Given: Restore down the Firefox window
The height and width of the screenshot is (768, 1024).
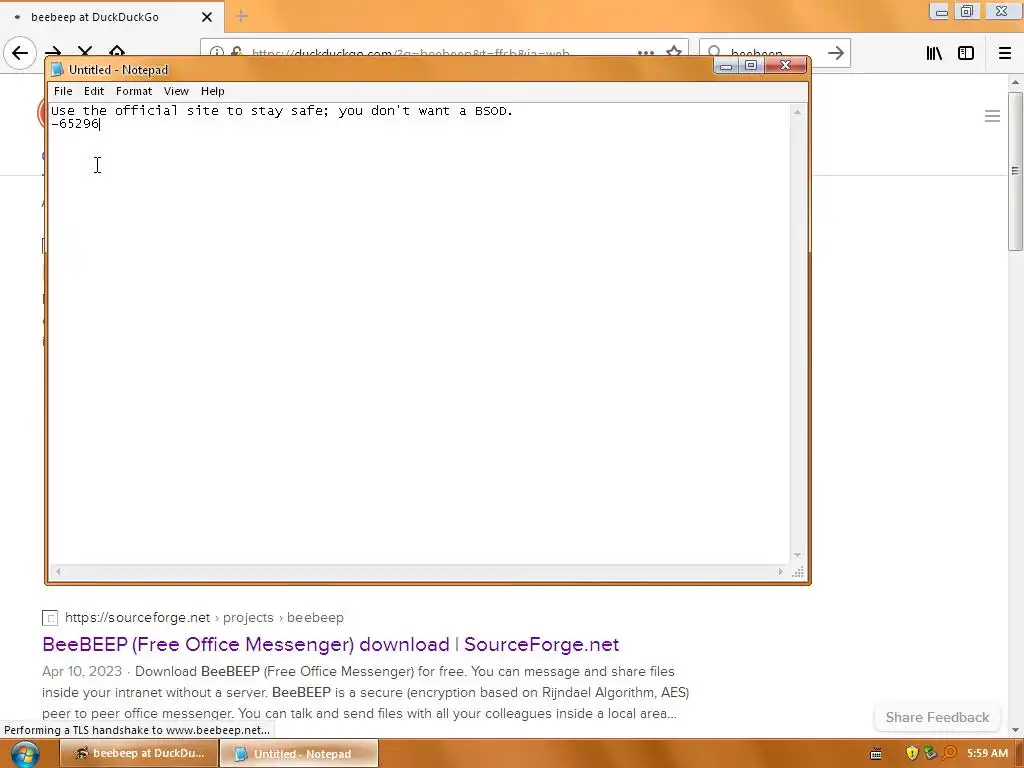Looking at the screenshot, I should click(967, 12).
